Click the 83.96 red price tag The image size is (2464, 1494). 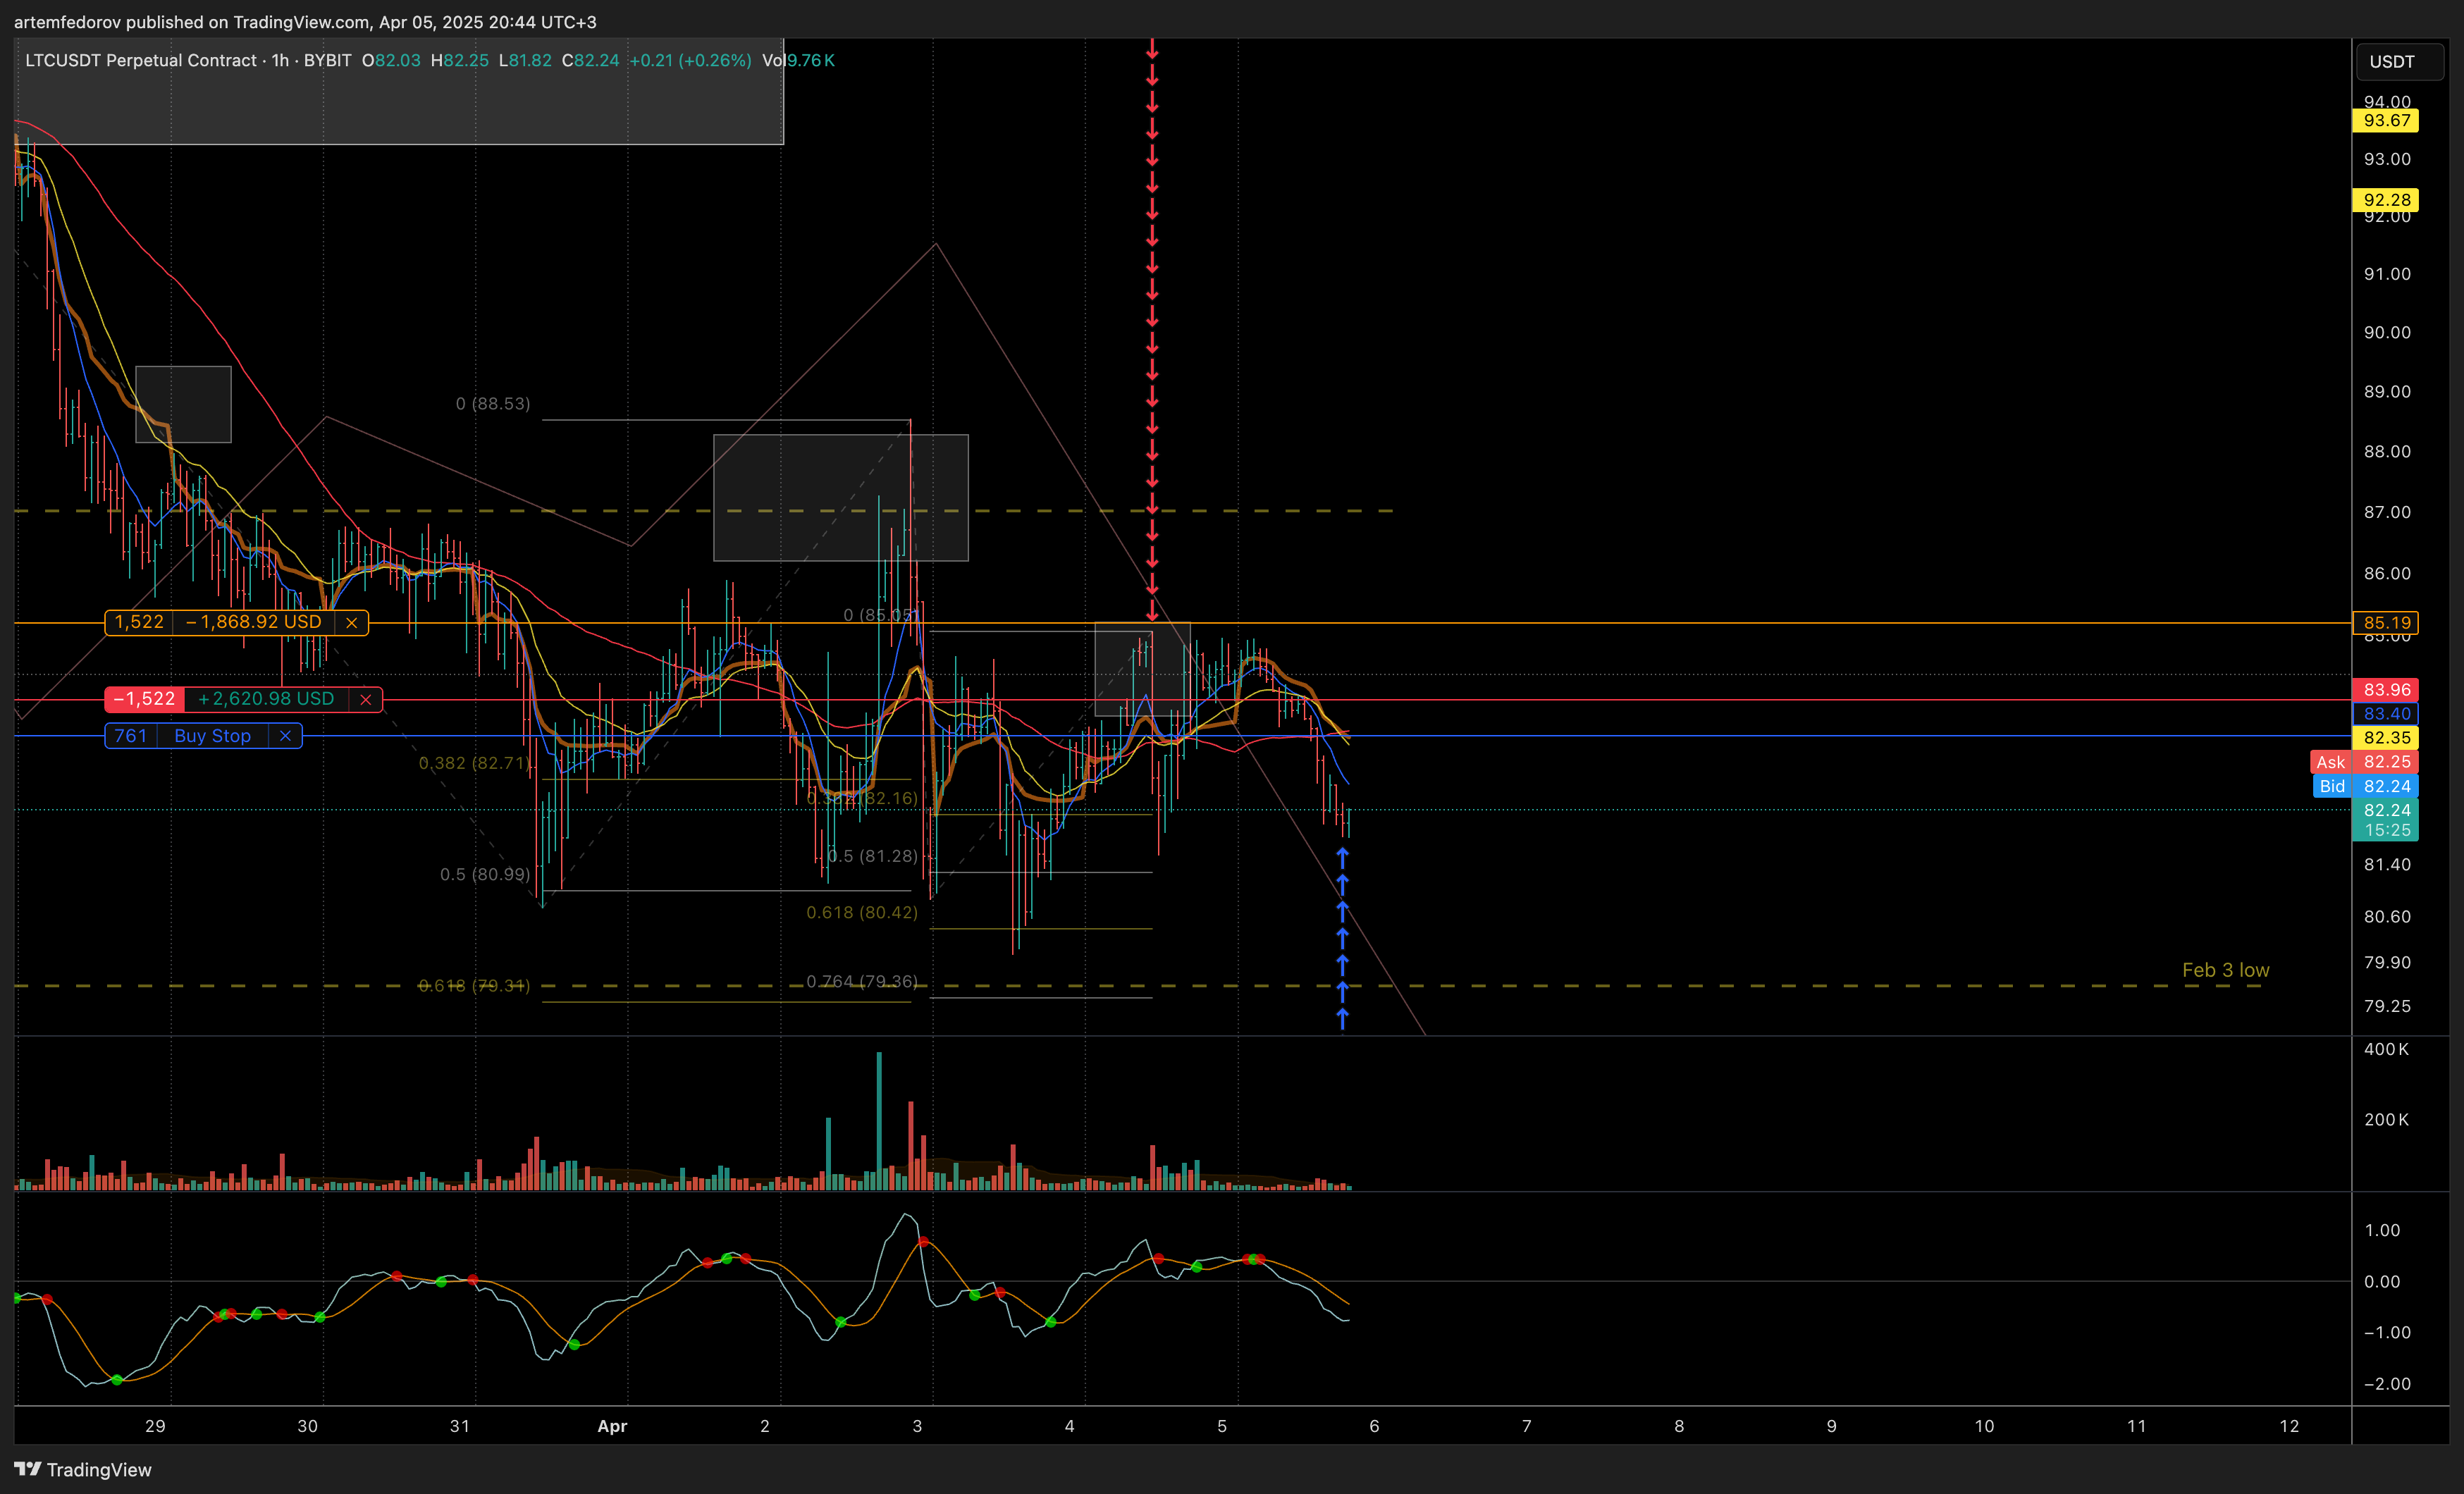pos(2385,690)
